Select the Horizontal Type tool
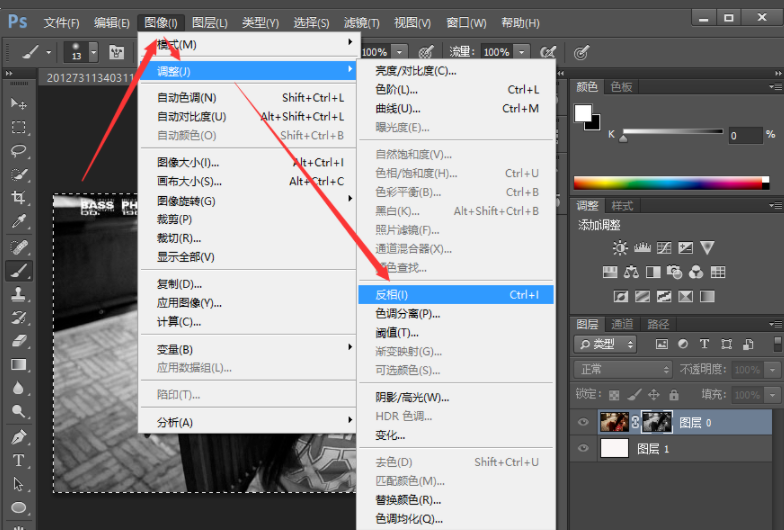Screen dimensions: 784x530 pyautogui.click(x=18, y=461)
